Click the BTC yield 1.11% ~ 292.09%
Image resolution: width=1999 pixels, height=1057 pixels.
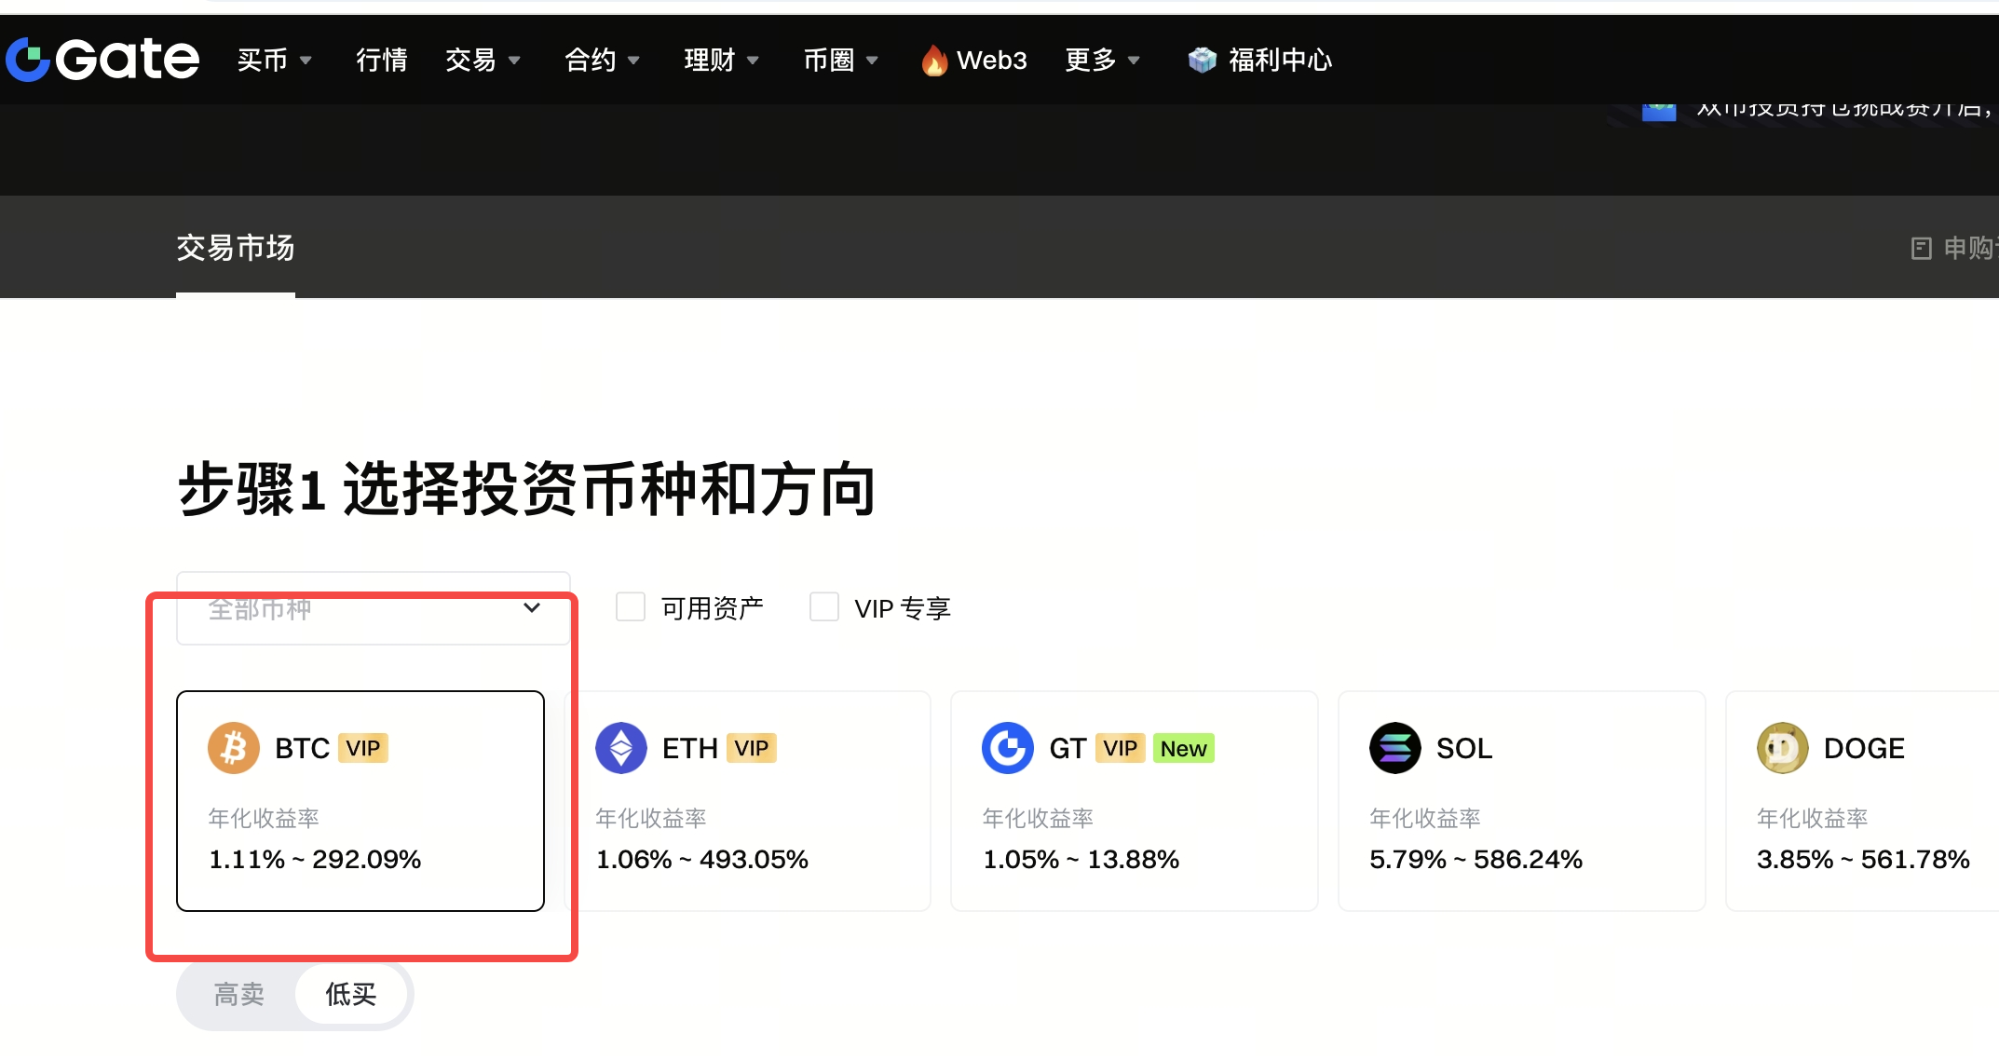[x=315, y=859]
